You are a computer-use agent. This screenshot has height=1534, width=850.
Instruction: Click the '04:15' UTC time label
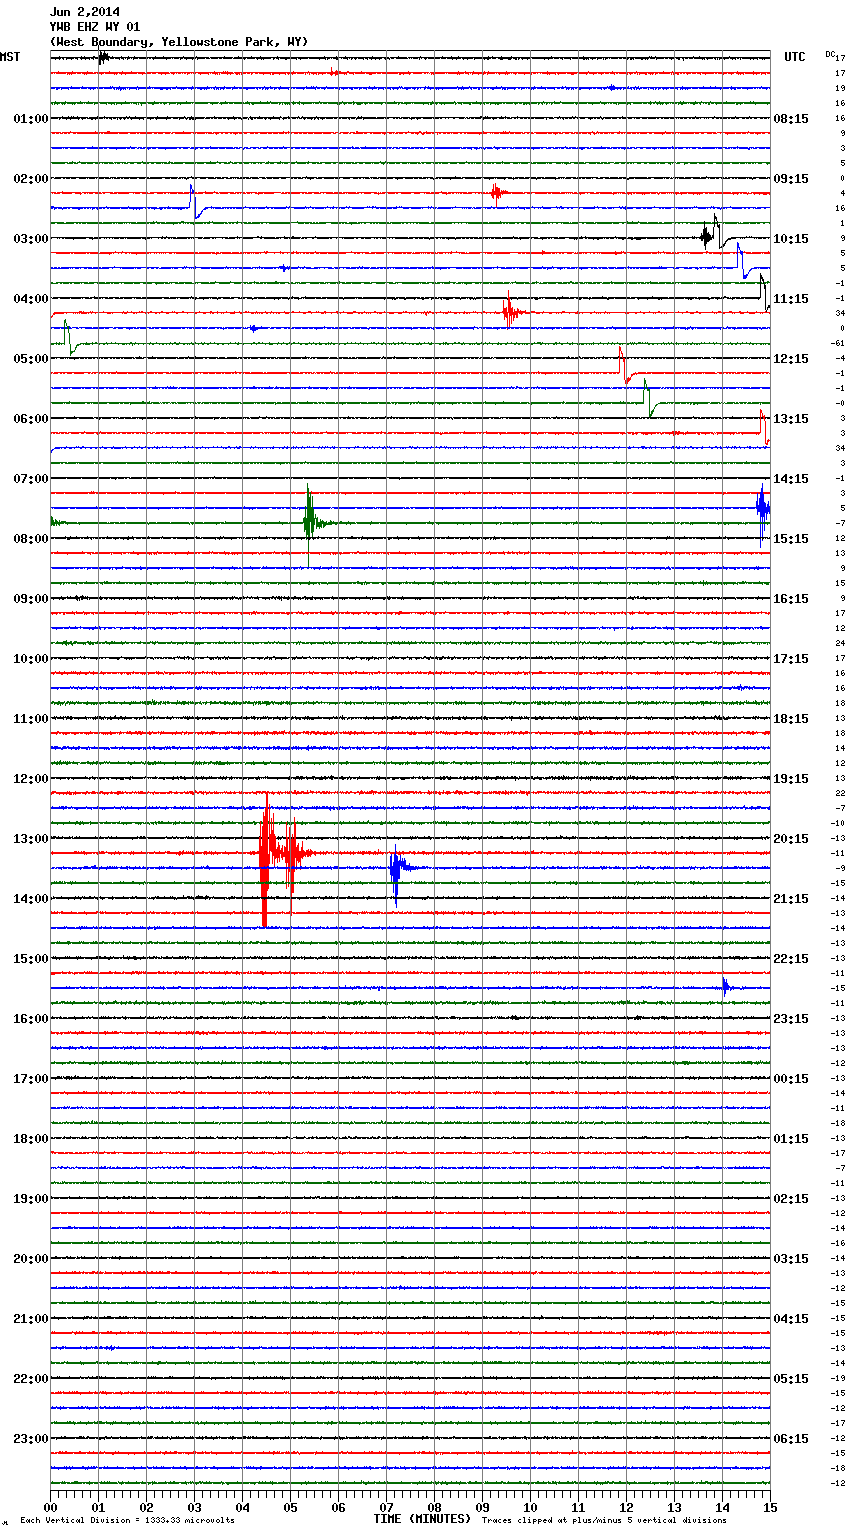tap(791, 1319)
